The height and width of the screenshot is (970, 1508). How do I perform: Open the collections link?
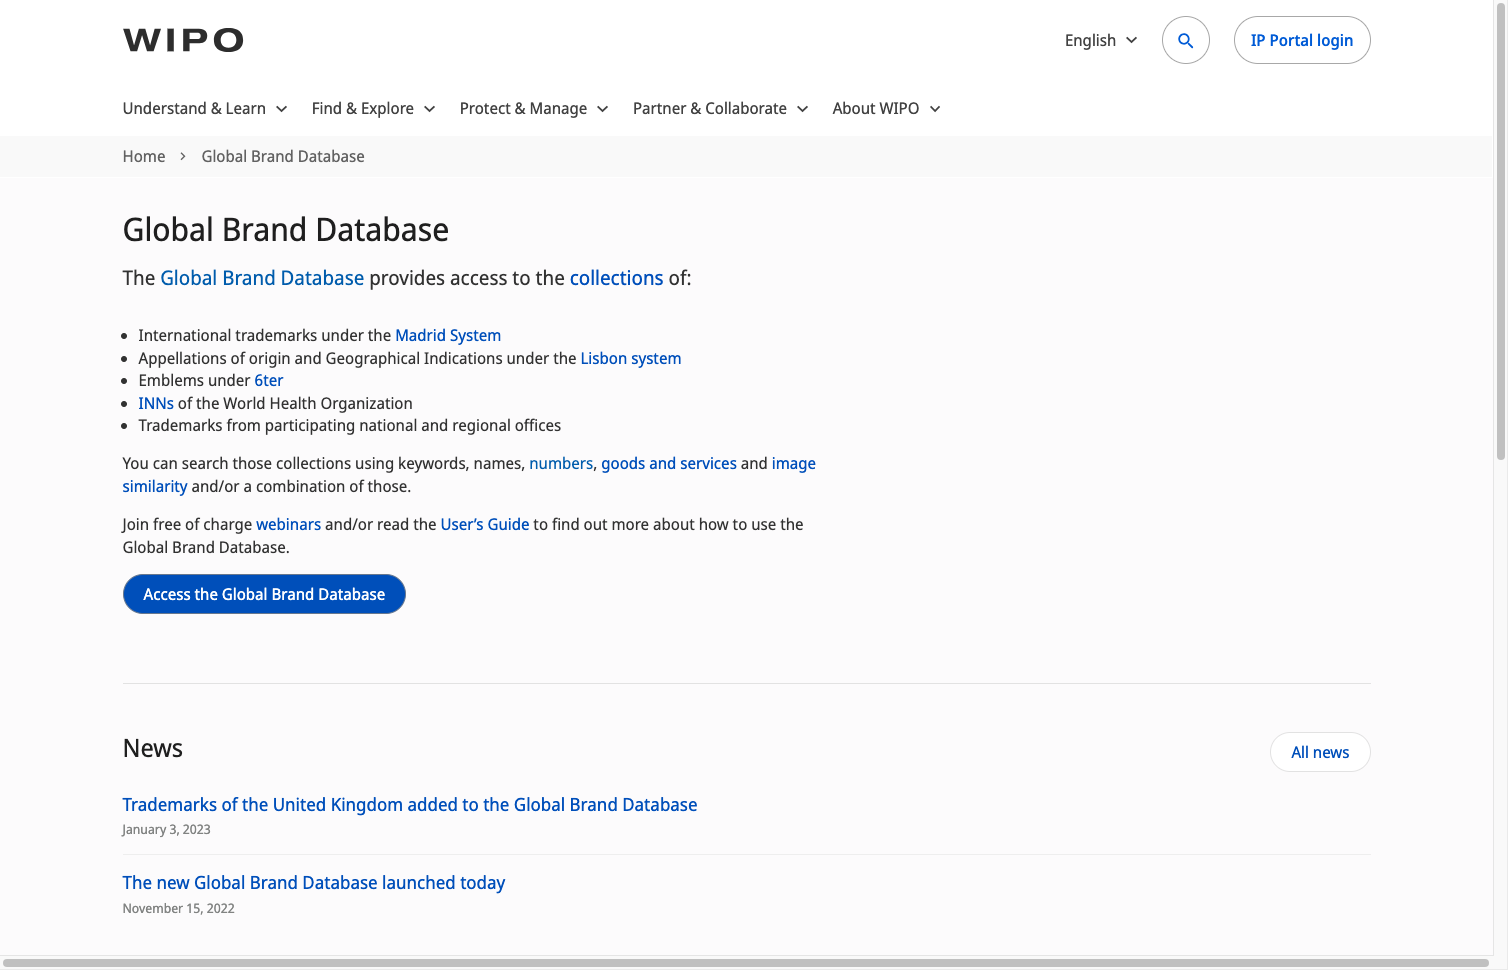616,278
